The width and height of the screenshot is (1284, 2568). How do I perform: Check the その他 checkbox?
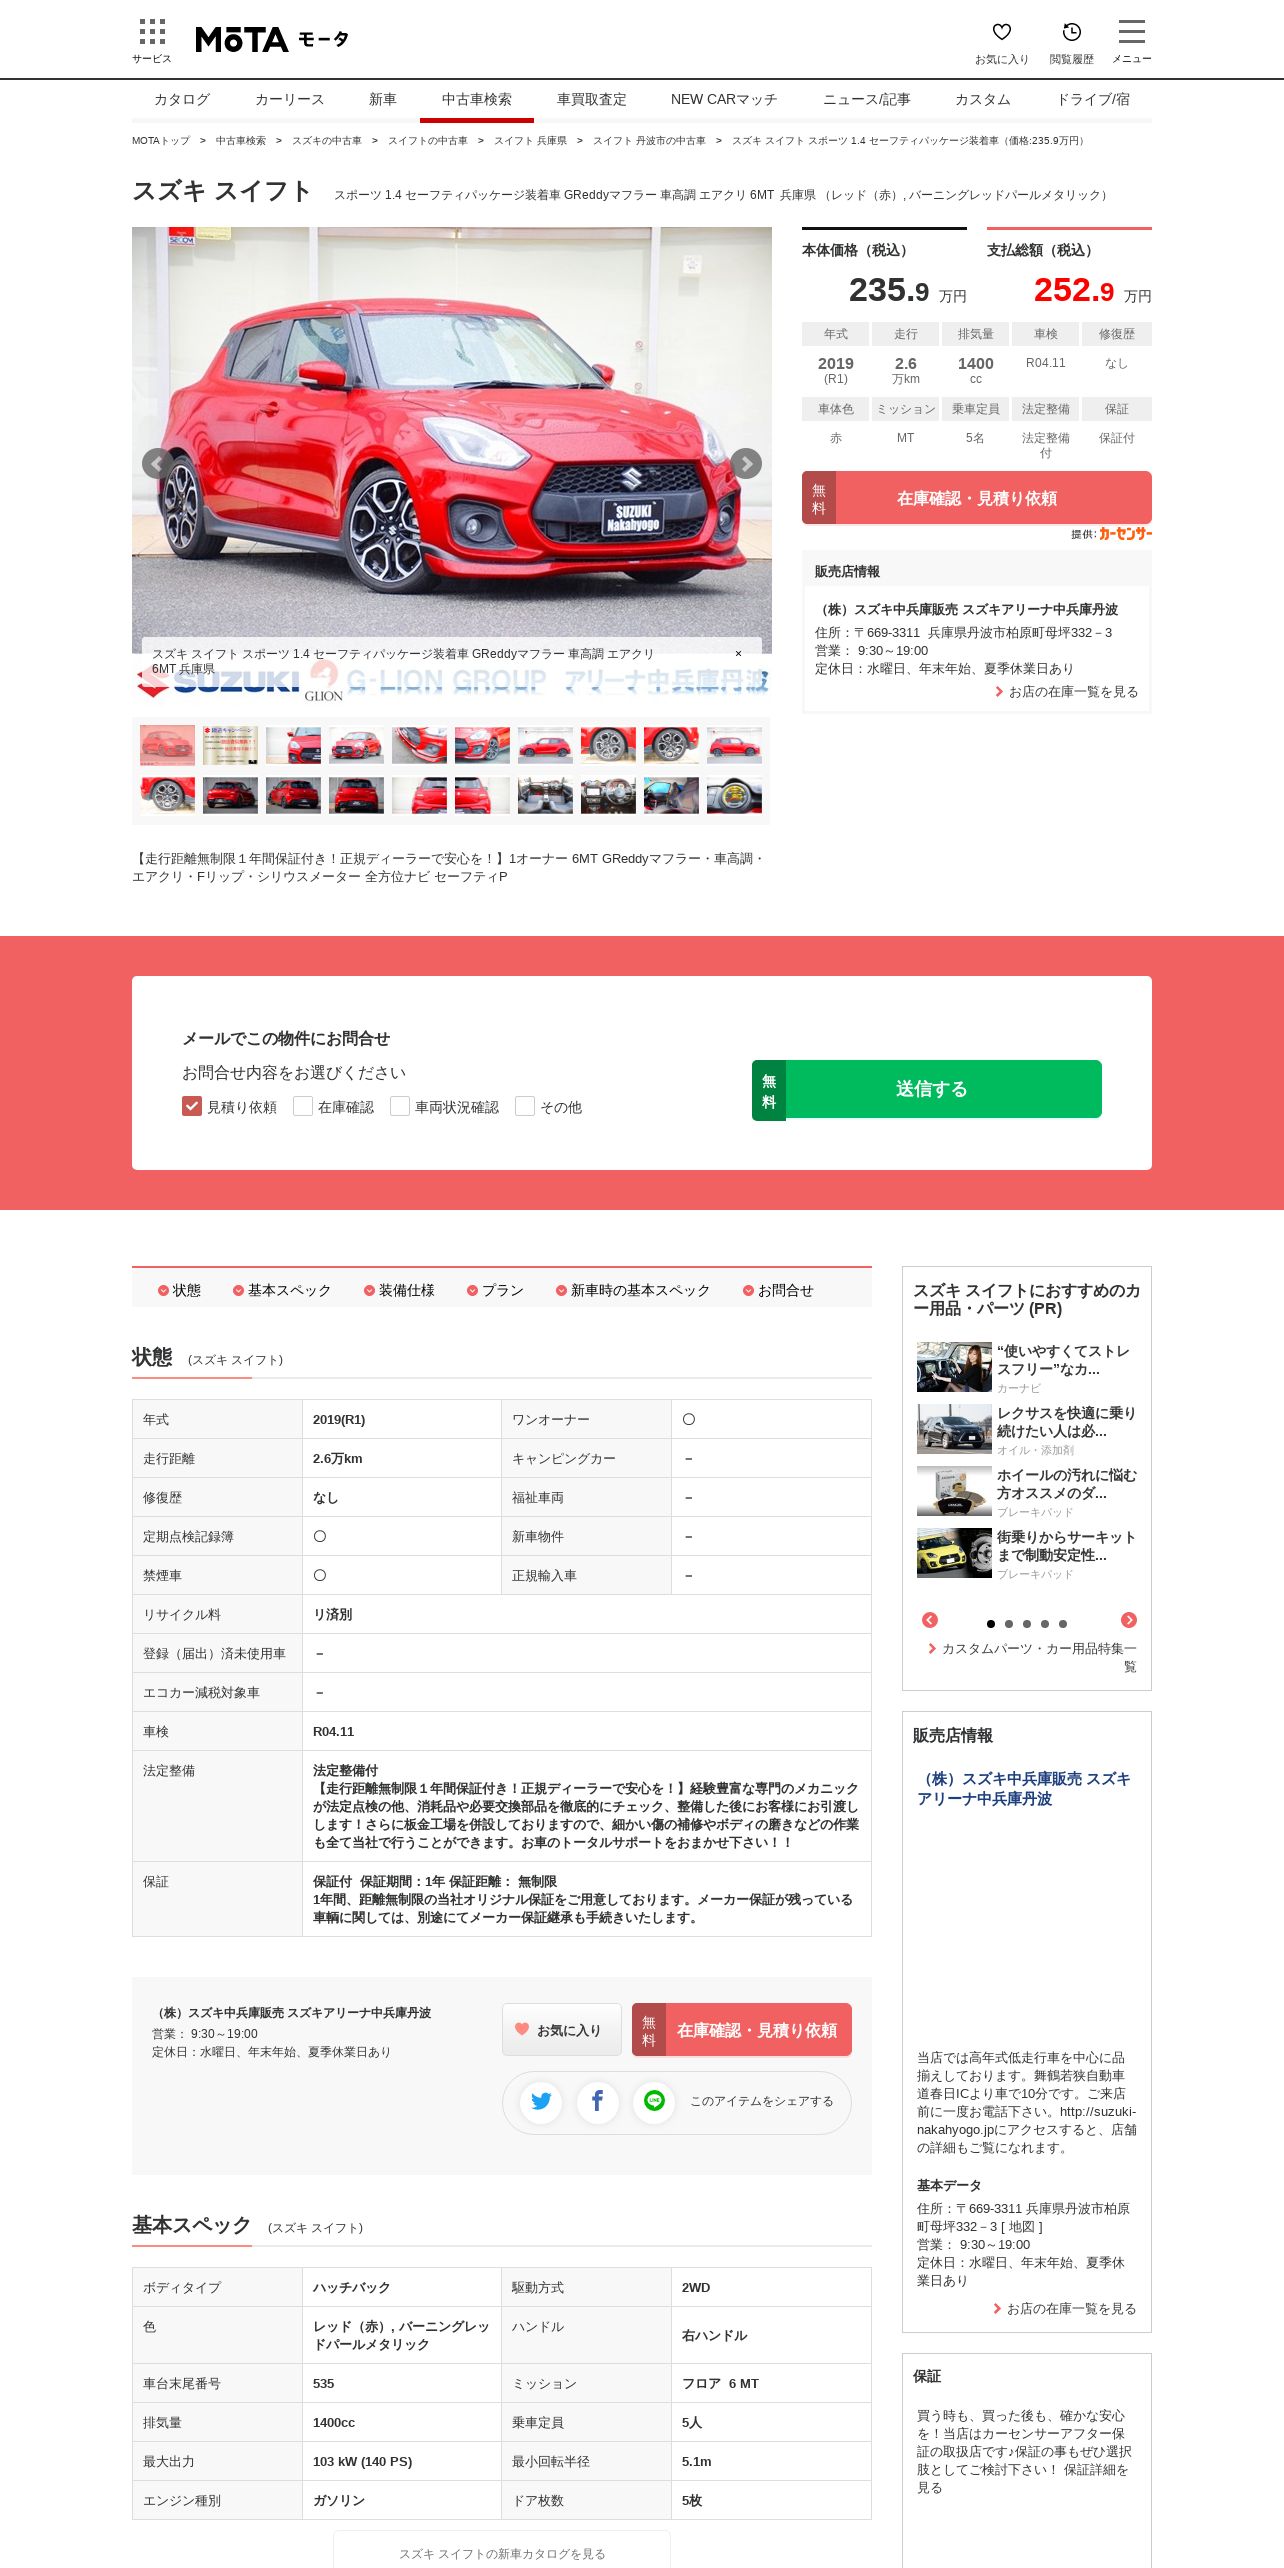point(525,1106)
